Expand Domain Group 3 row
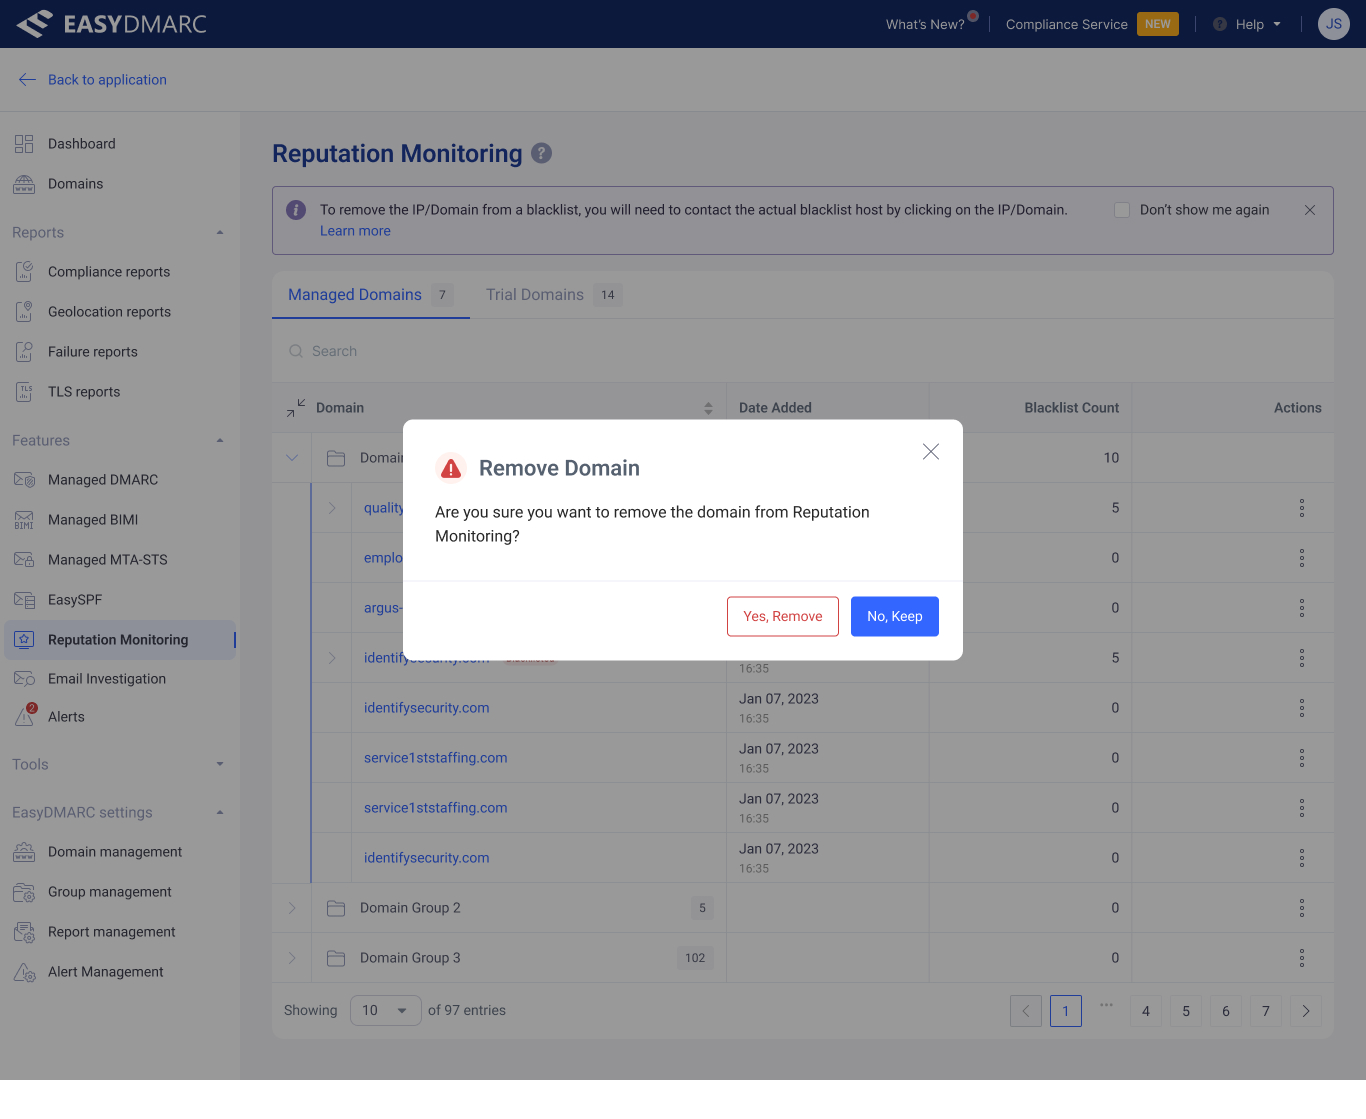The width and height of the screenshot is (1366, 1119). tap(292, 958)
